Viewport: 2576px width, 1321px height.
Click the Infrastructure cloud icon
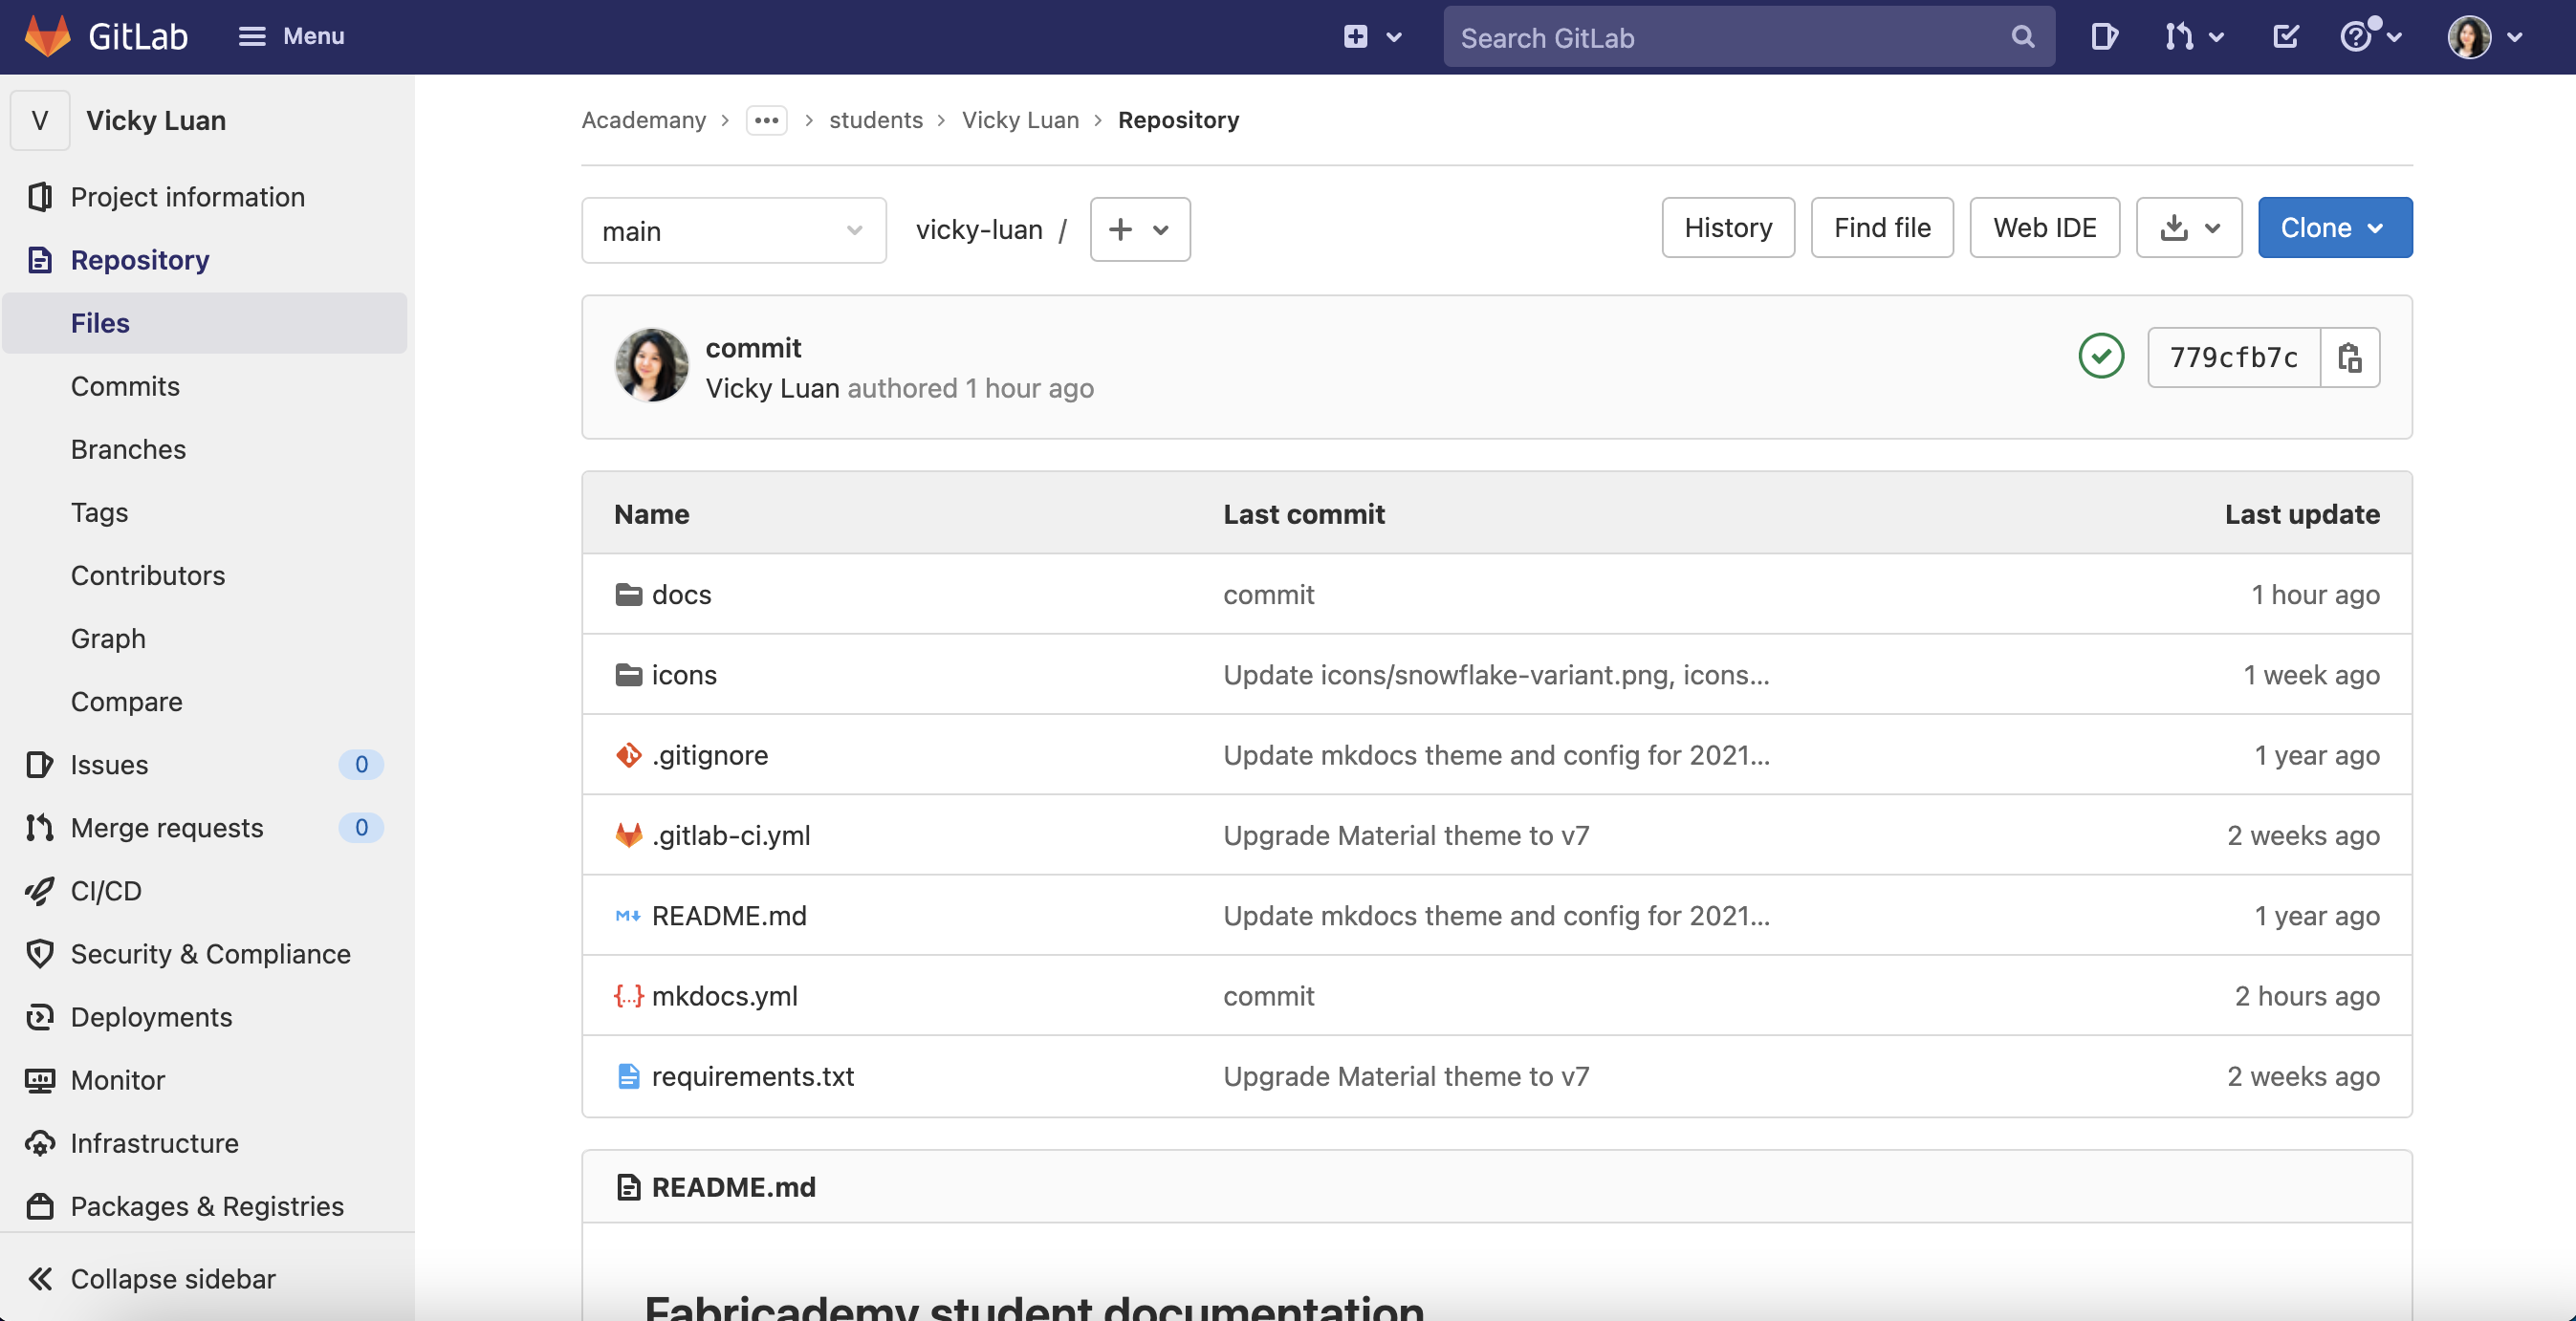tap(40, 1143)
